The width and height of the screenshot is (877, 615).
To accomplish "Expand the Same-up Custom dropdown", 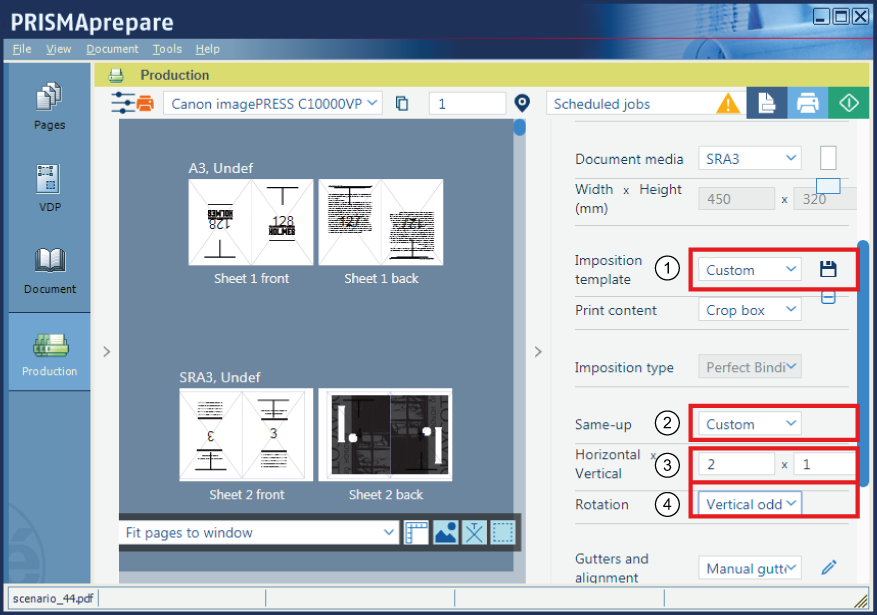I will click(750, 424).
